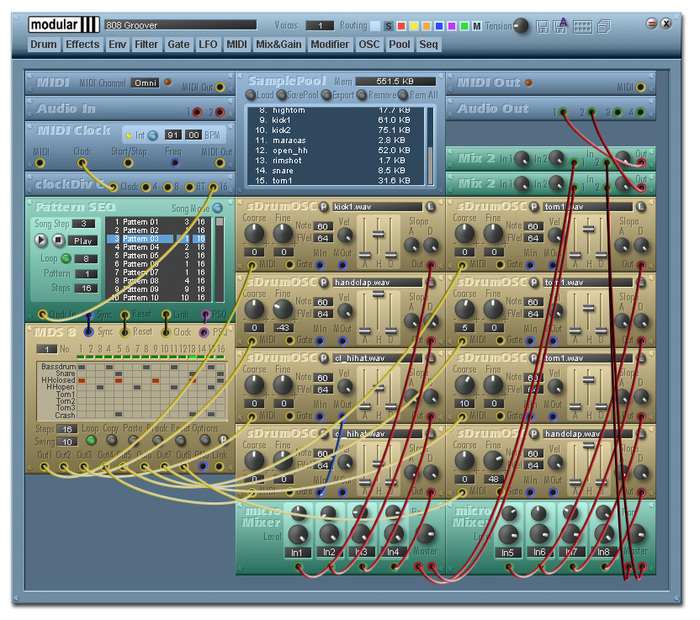Open the Drum module menu
Viewport: 700px width, 620px height.
click(x=44, y=45)
